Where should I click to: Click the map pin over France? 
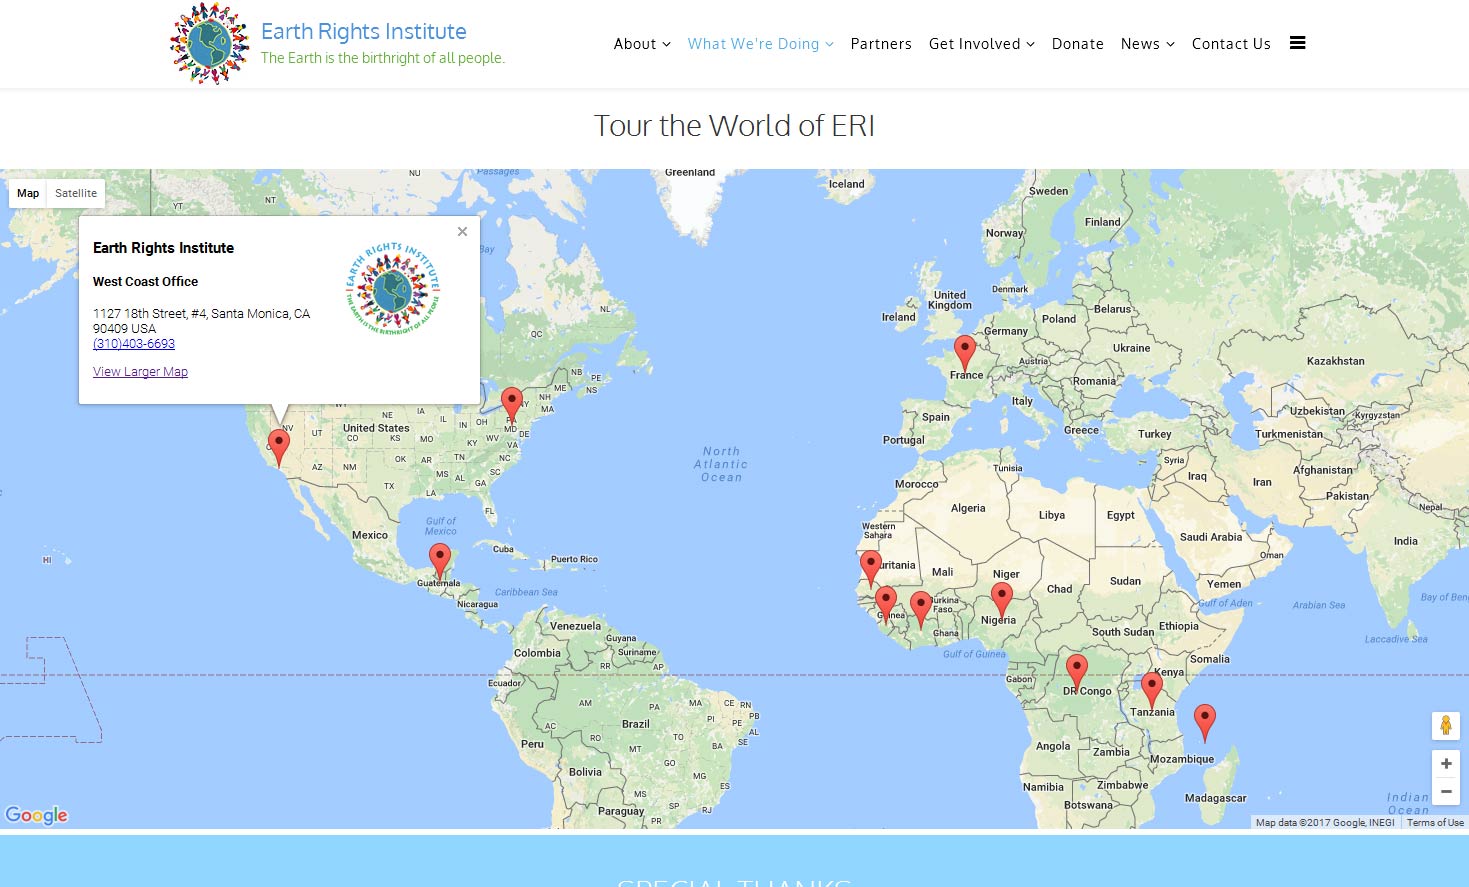pyautogui.click(x=965, y=352)
